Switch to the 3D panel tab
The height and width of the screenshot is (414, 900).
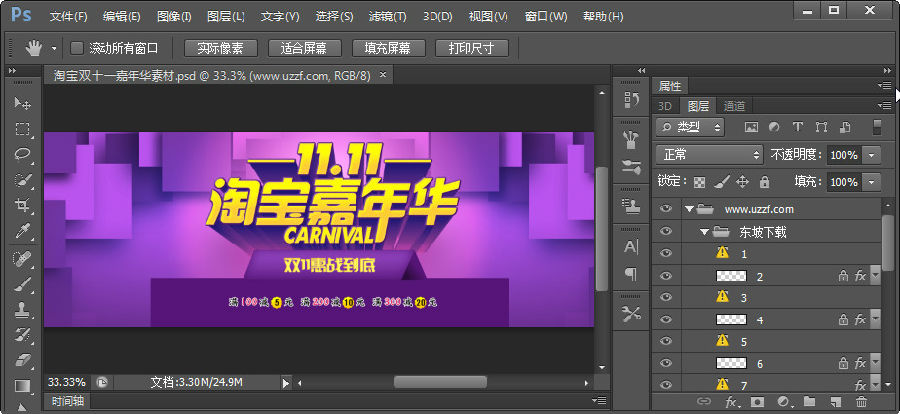(x=665, y=106)
